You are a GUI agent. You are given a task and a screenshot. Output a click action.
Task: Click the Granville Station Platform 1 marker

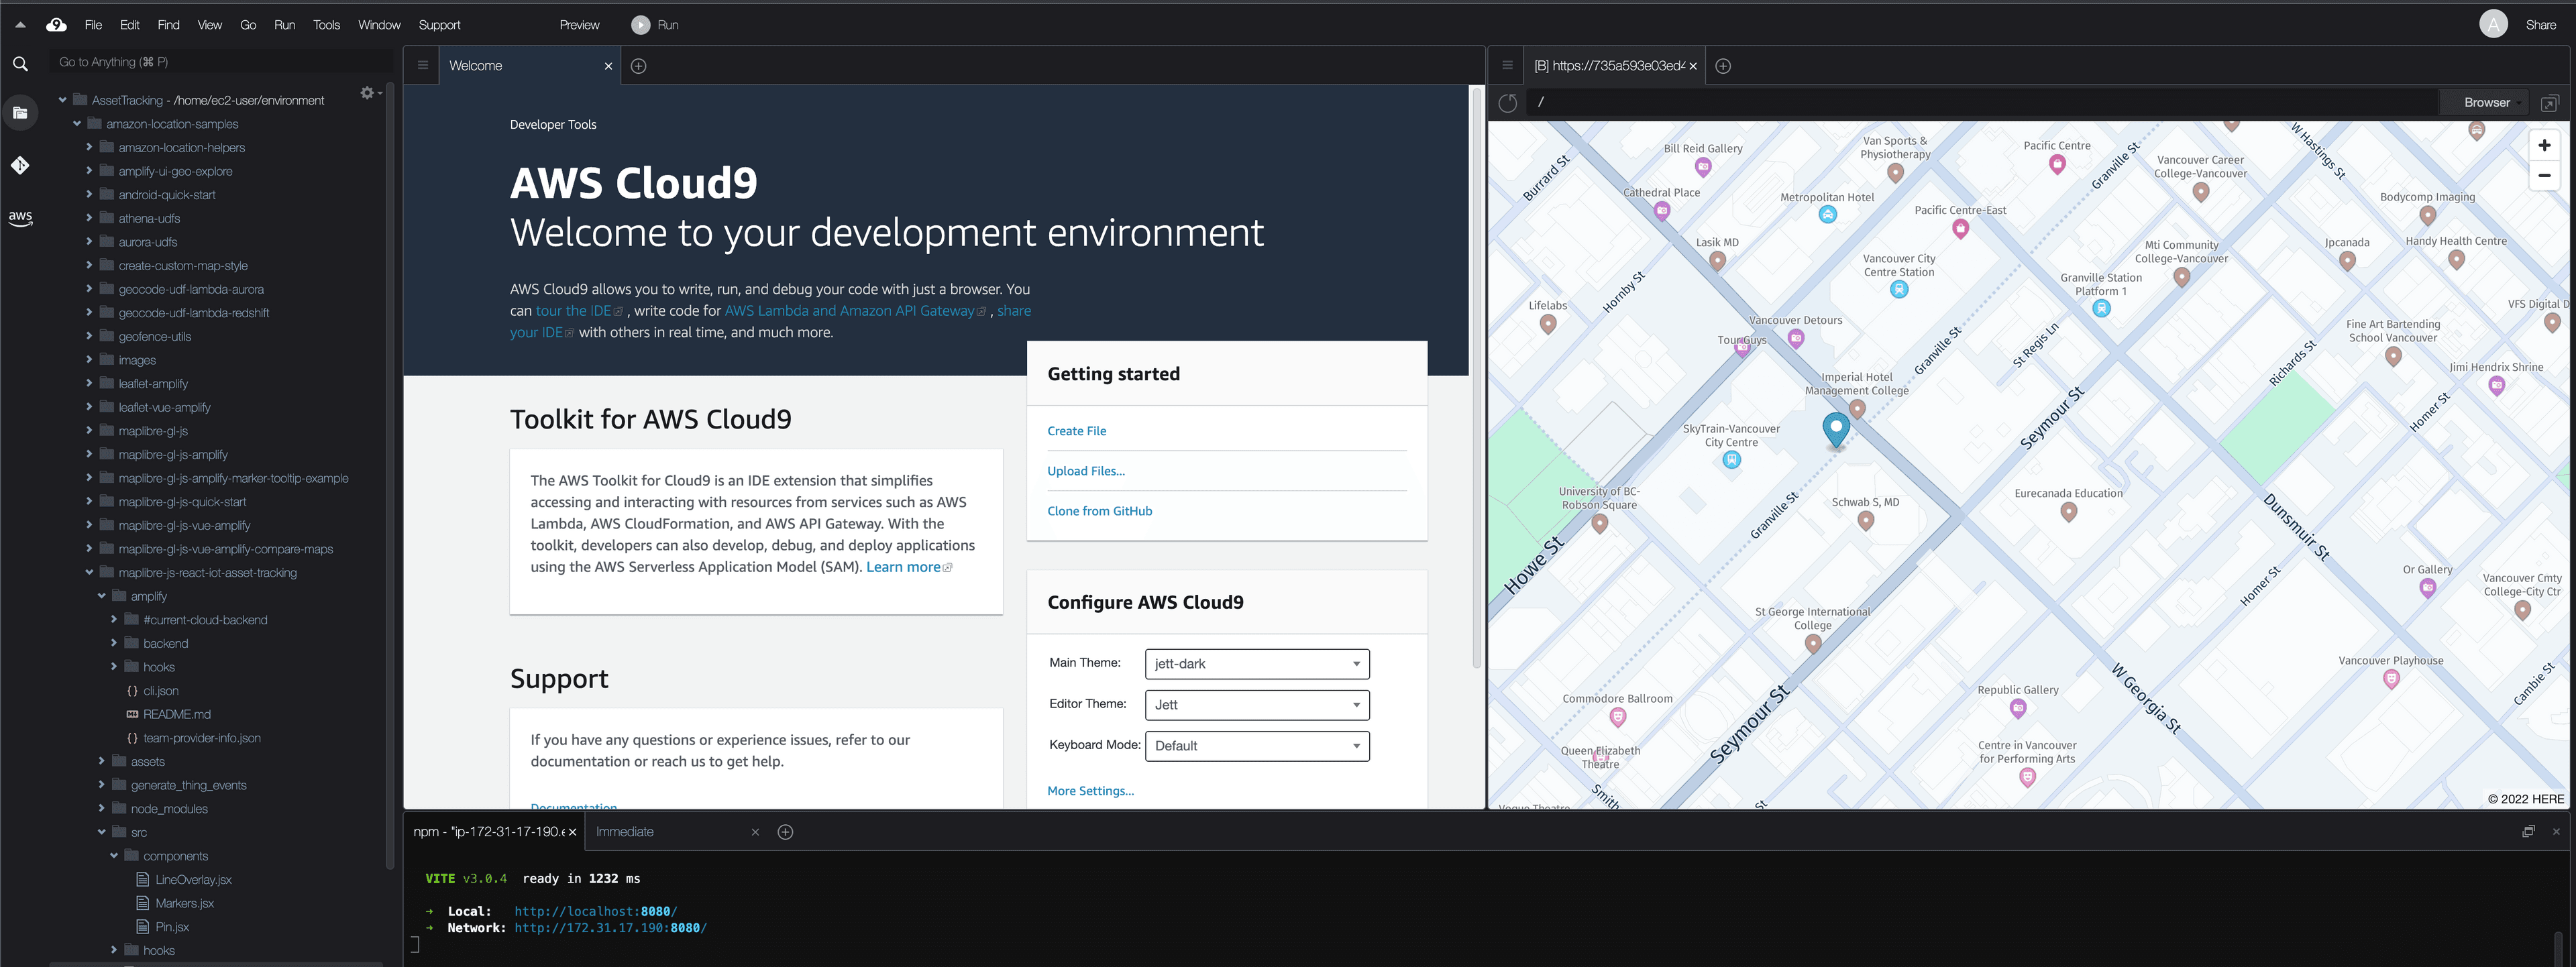2102,308
